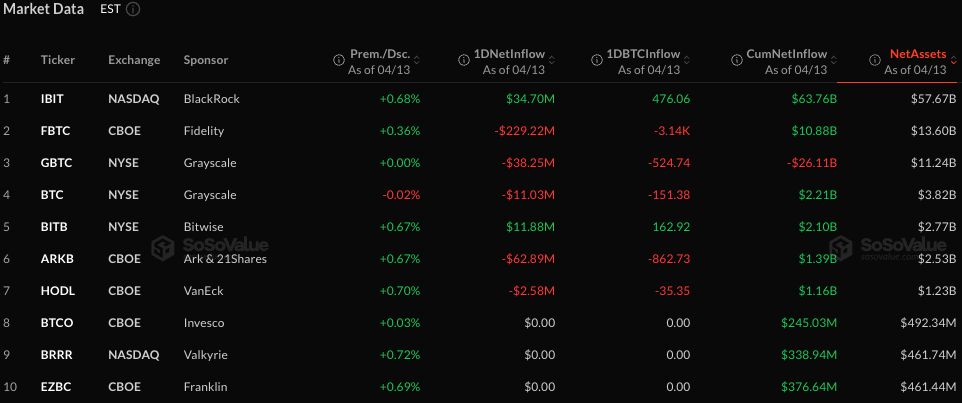Show info for 1DNetInflow column
Screen dimensions: 962x403
tap(463, 60)
